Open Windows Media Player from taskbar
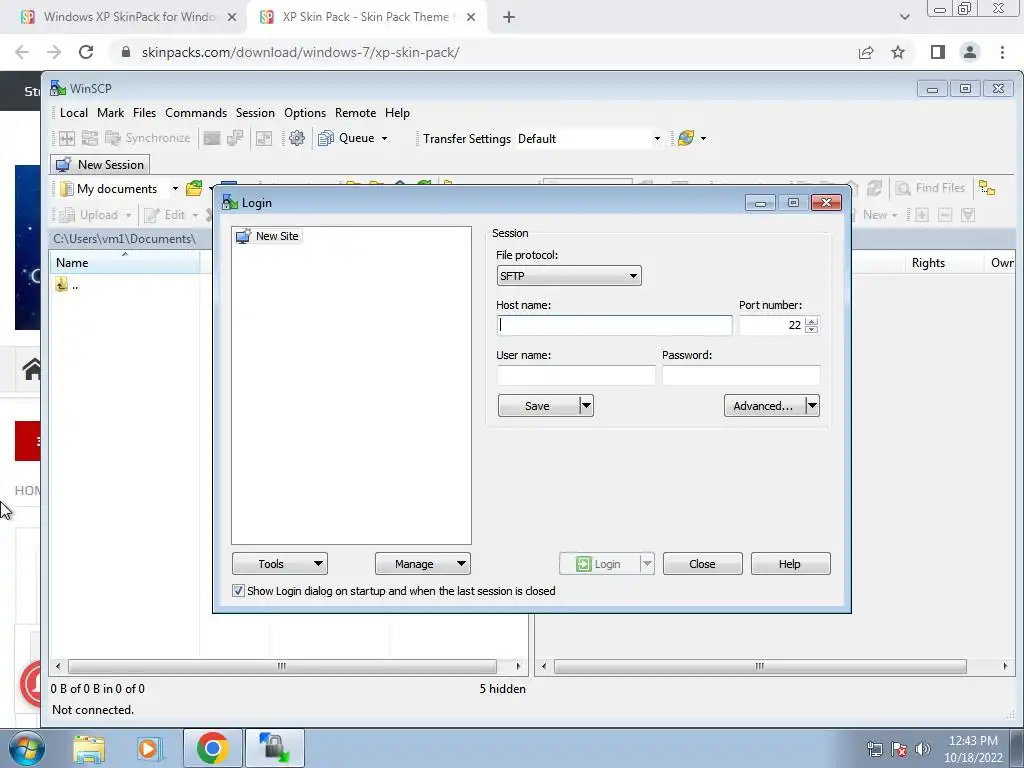This screenshot has width=1024, height=768. [x=150, y=748]
